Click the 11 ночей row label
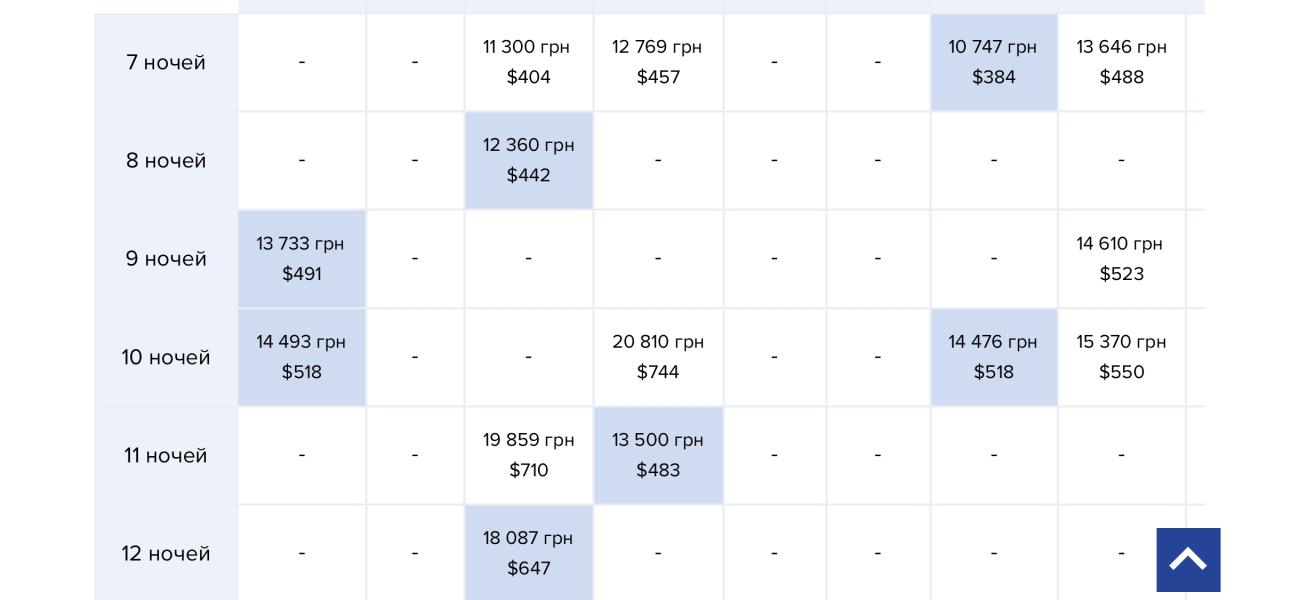The height and width of the screenshot is (600, 1298). (166, 455)
